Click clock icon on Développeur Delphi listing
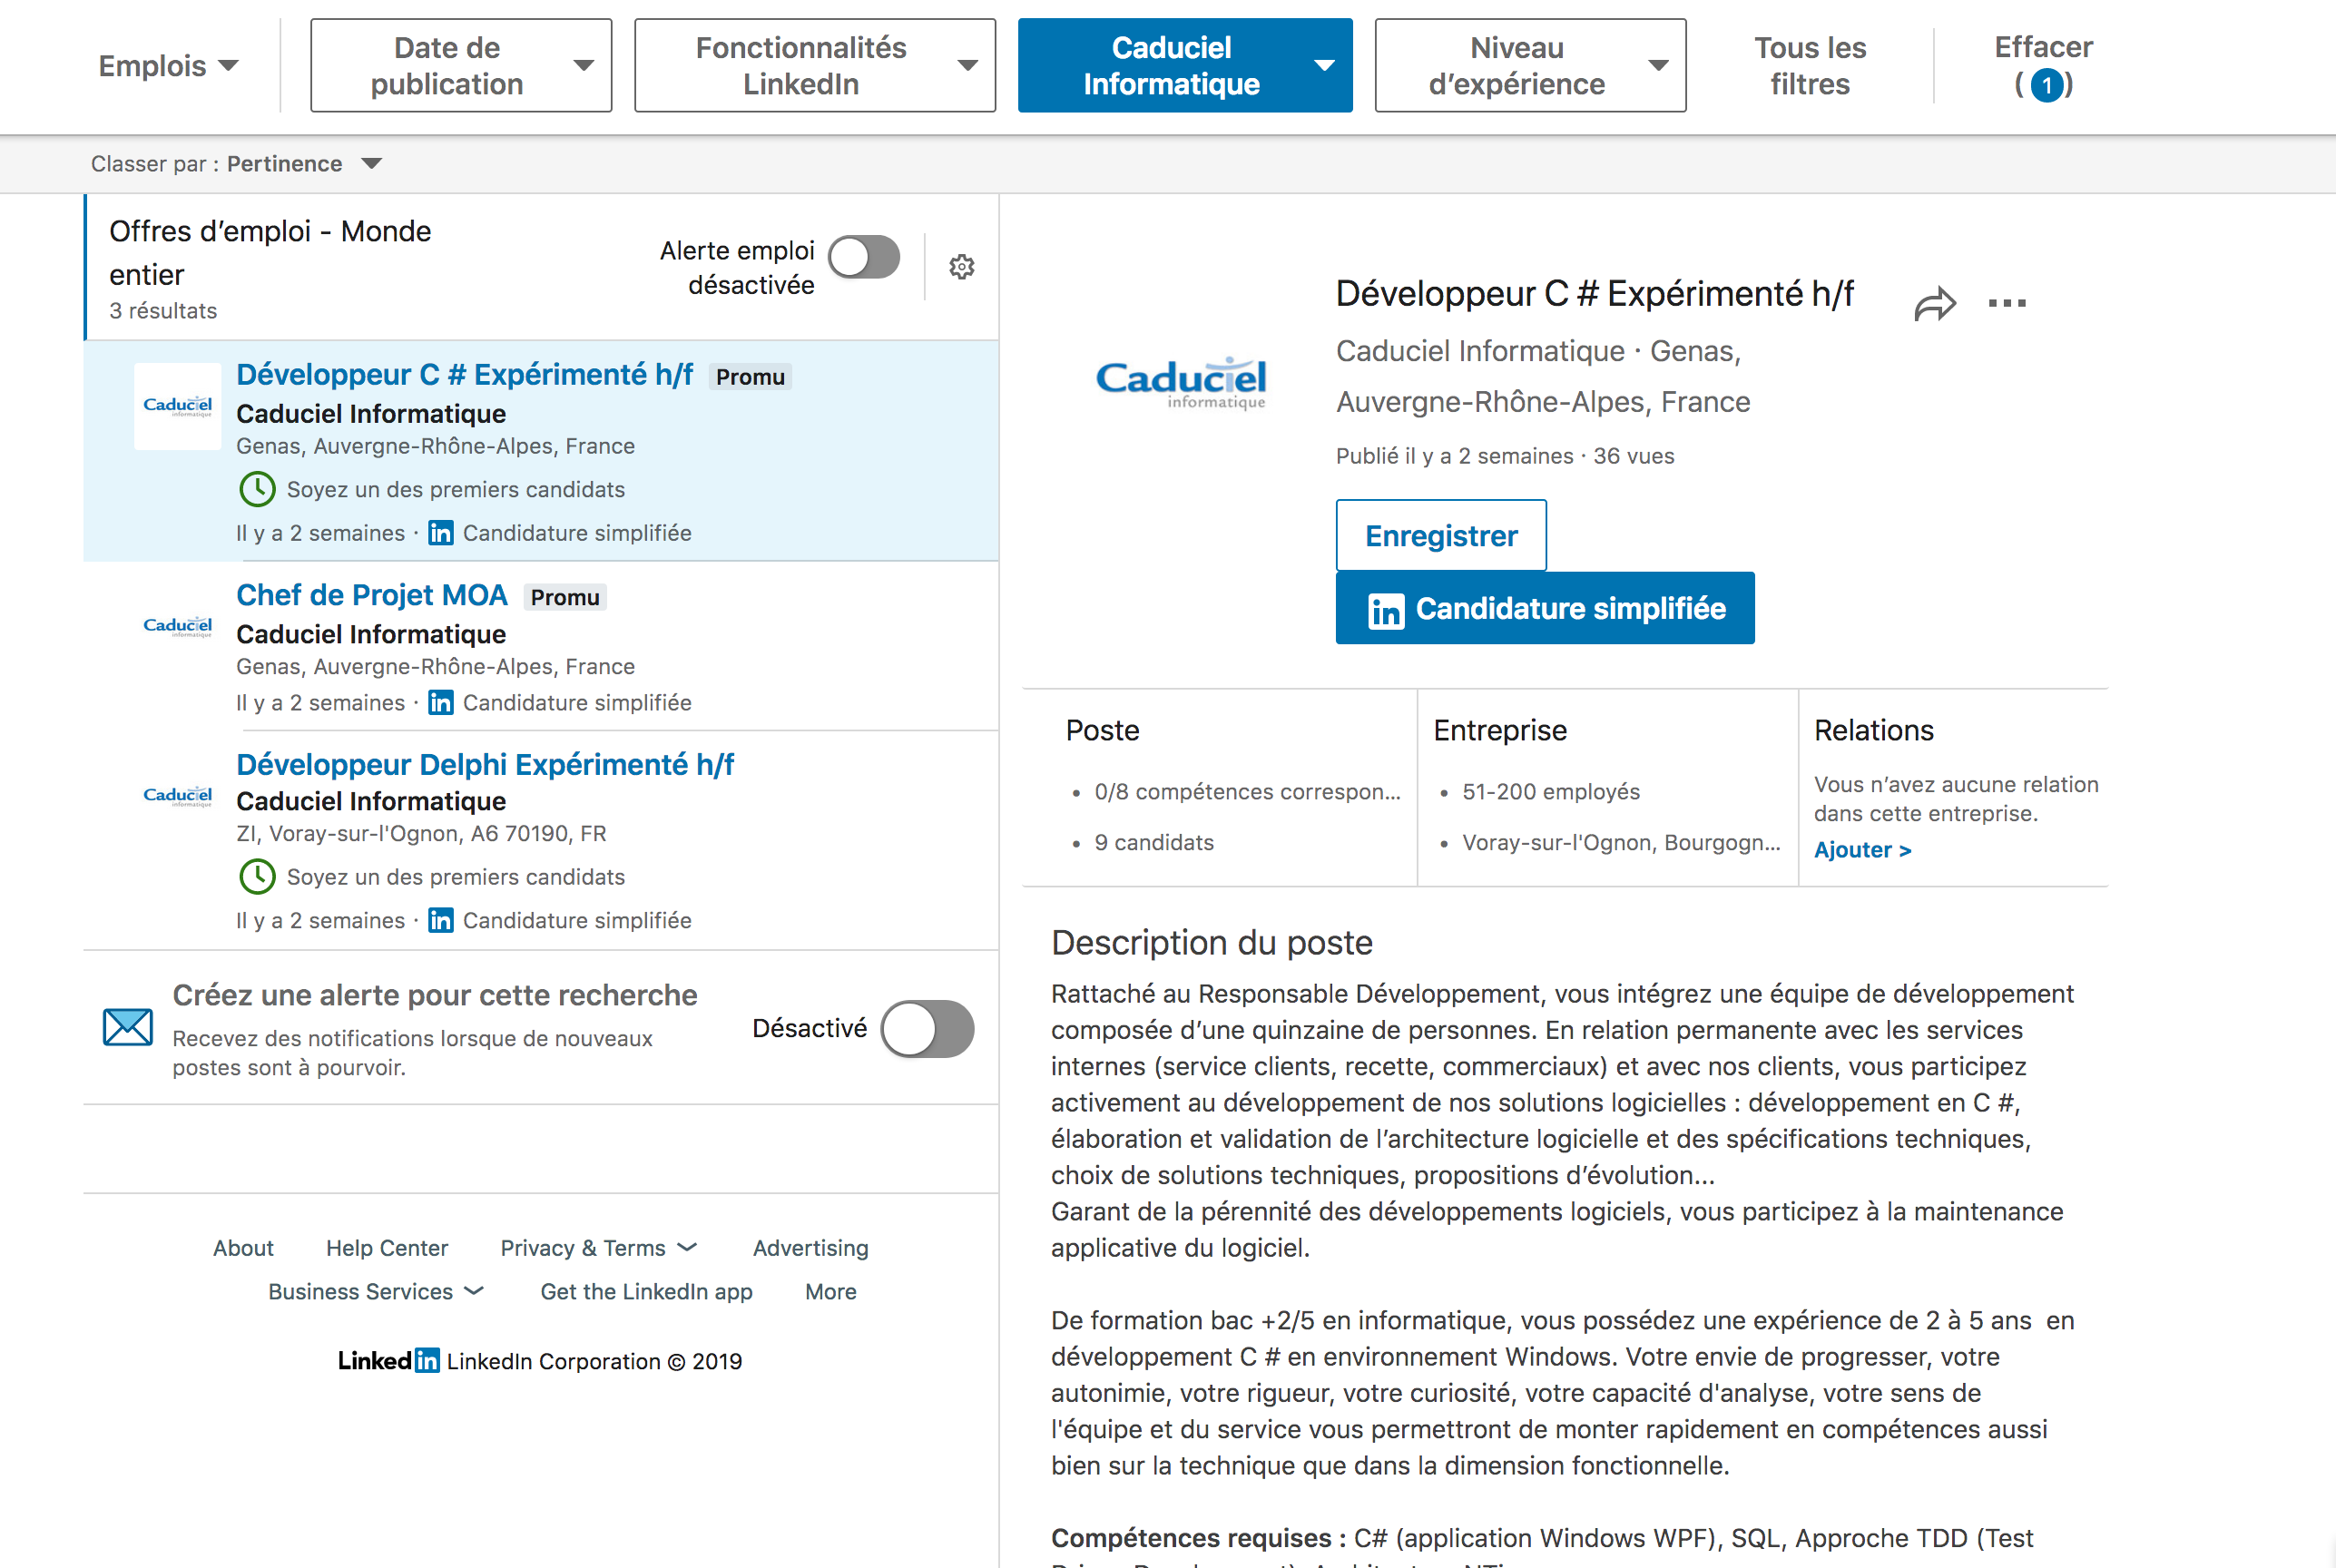The width and height of the screenshot is (2336, 1568). point(257,877)
